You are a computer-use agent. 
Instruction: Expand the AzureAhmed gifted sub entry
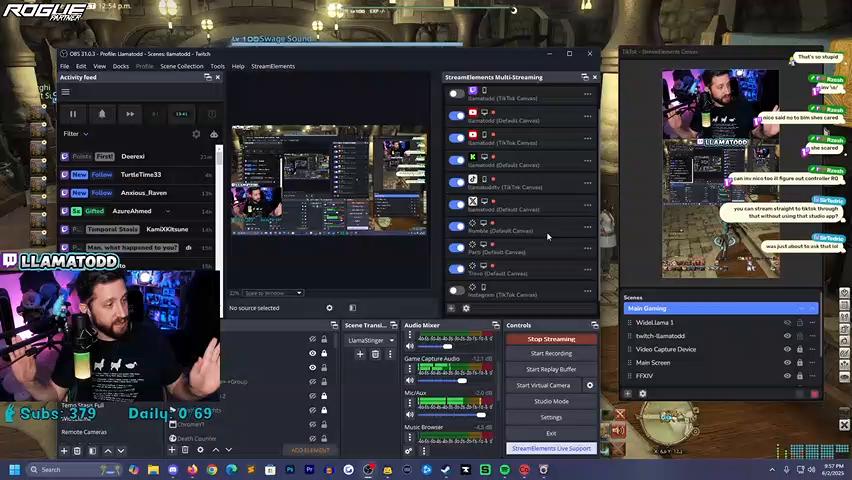coord(168,211)
